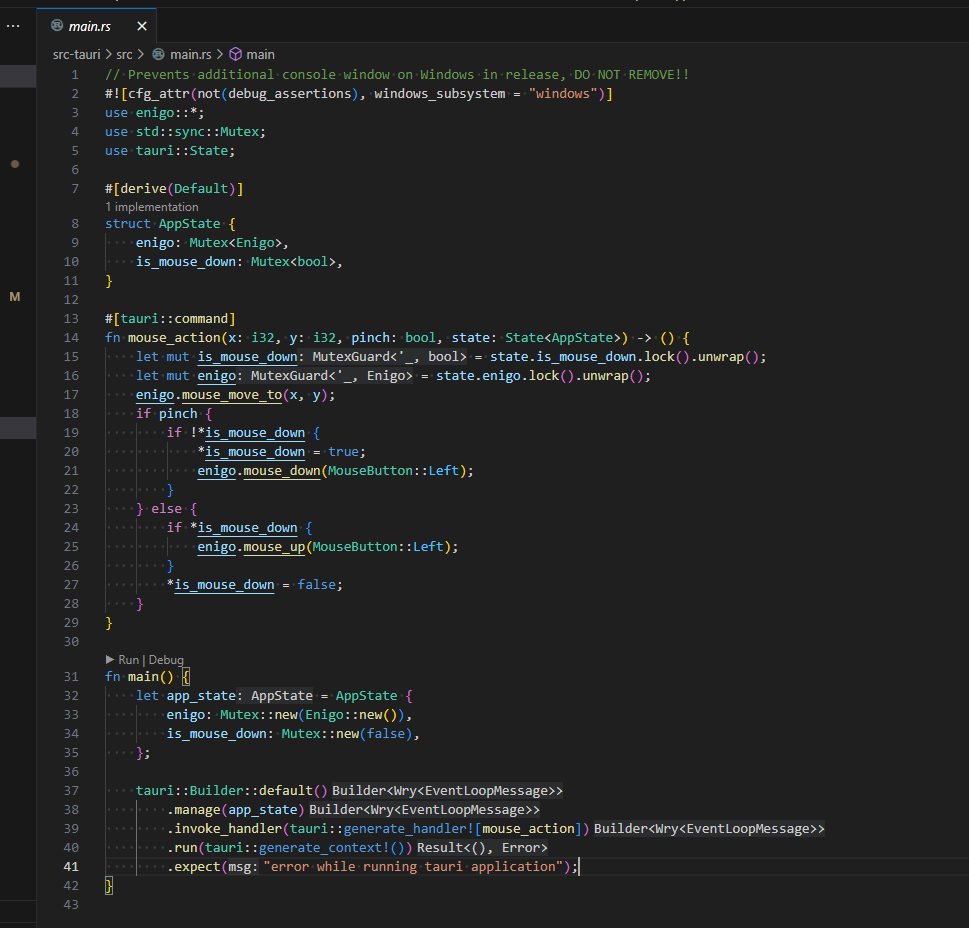Click the Run code lens above main

click(x=128, y=660)
